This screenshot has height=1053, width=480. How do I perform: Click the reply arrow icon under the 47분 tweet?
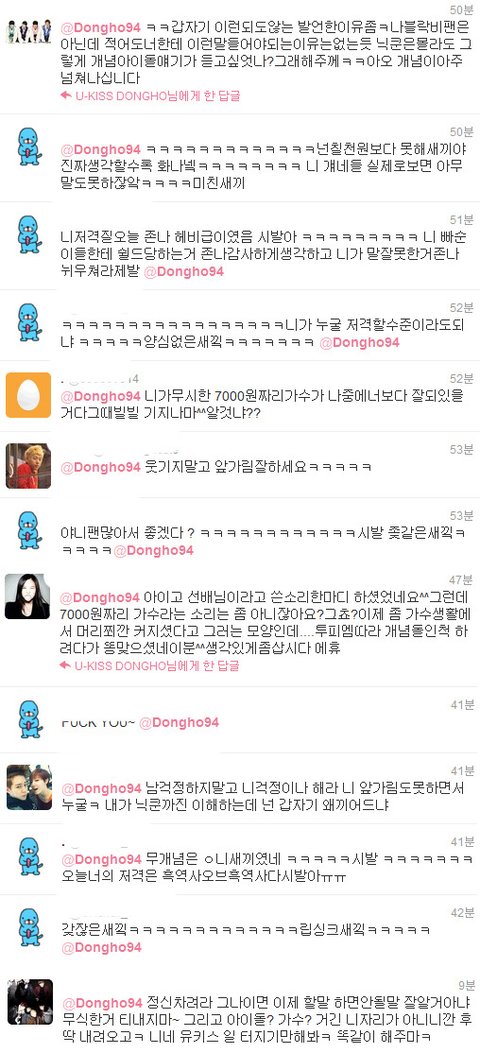click(x=66, y=666)
